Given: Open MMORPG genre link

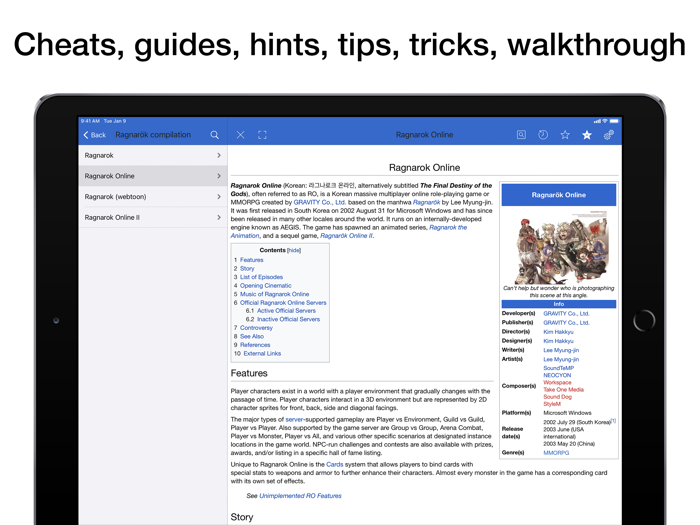Looking at the screenshot, I should pyautogui.click(x=556, y=453).
